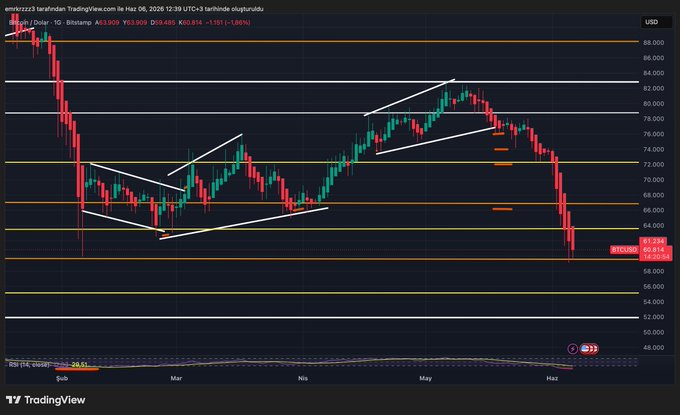This screenshot has height=415, width=680.
Task: Click the 84.000 price axis label
Action: pos(654,73)
